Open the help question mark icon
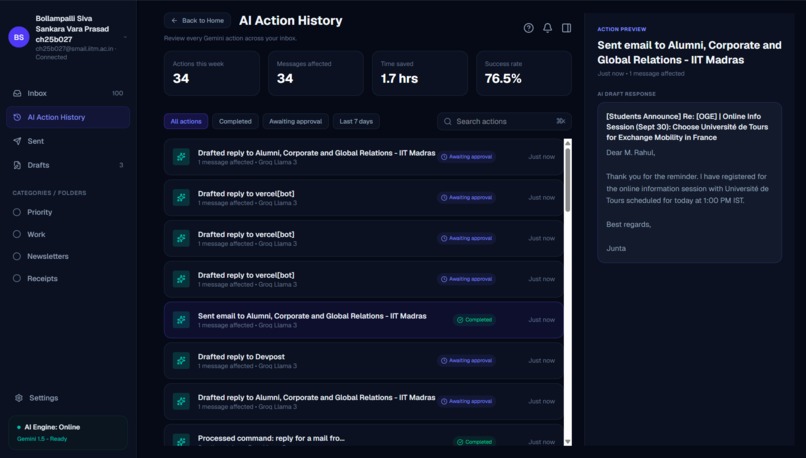This screenshot has height=458, width=806. click(528, 28)
